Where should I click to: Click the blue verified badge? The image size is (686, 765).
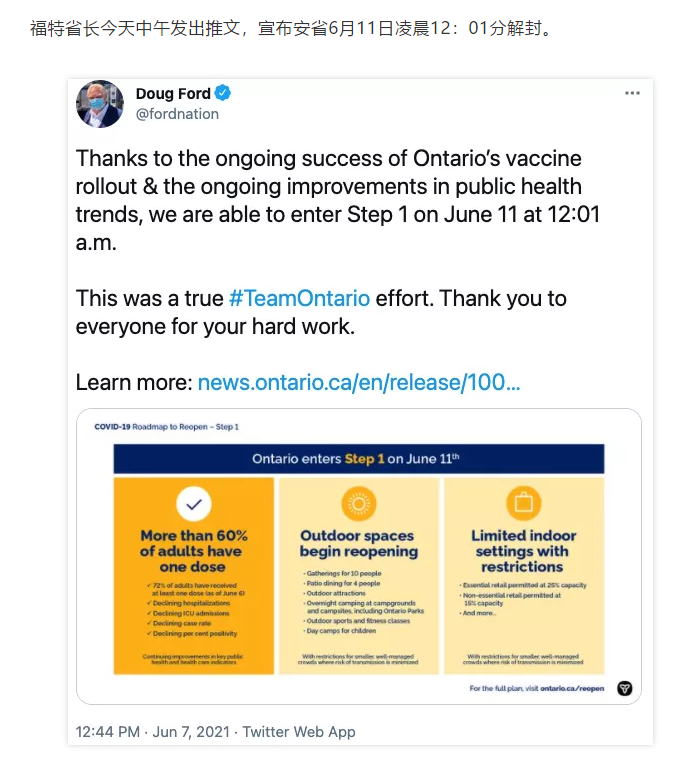[x=222, y=93]
